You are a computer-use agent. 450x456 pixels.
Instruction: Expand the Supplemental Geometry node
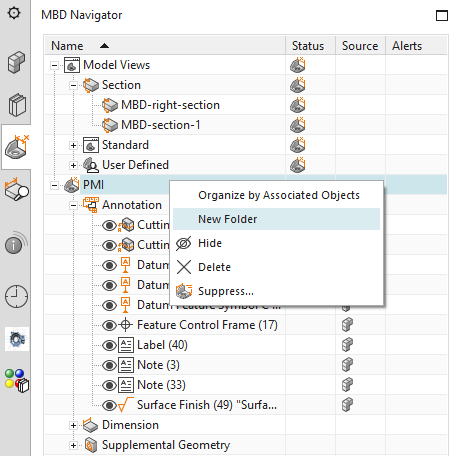[73, 445]
